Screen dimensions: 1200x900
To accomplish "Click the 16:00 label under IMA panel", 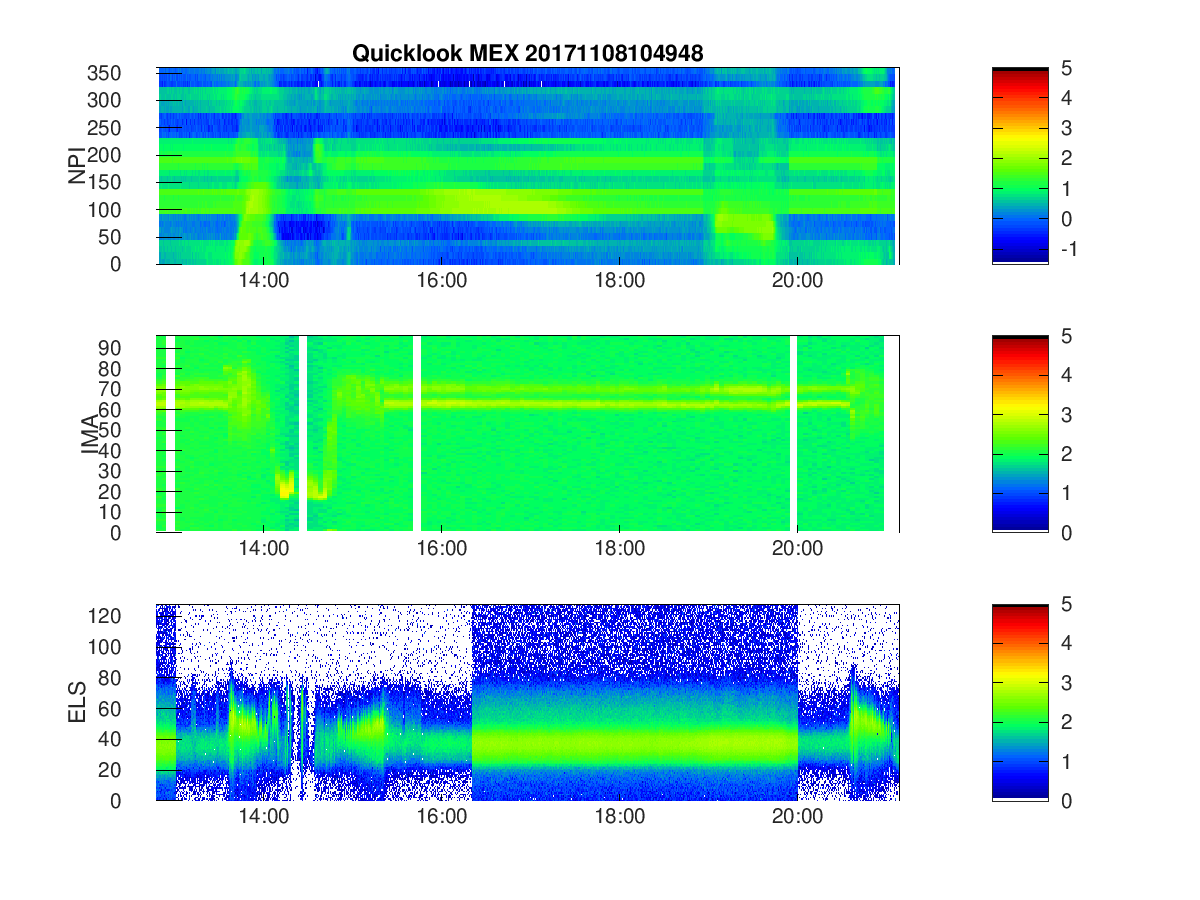I will (442, 549).
